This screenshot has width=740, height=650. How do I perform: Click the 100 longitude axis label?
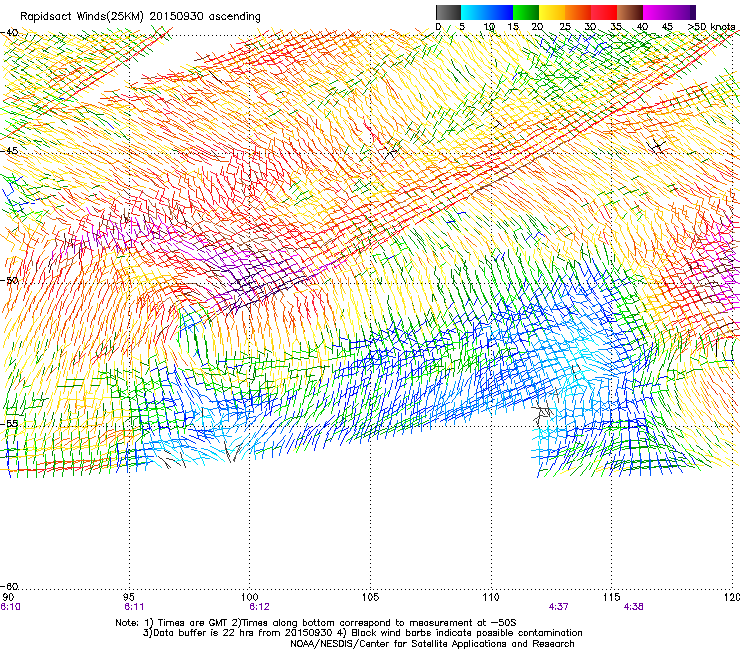[250, 597]
